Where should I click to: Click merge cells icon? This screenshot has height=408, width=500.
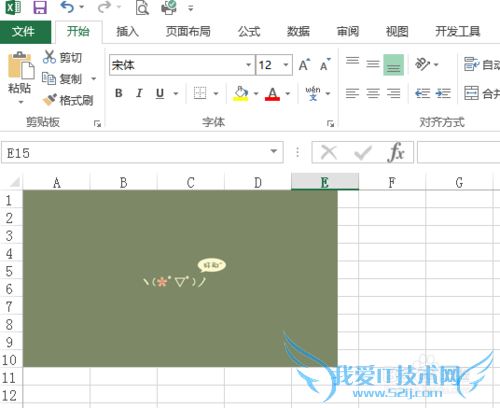pos(471,93)
